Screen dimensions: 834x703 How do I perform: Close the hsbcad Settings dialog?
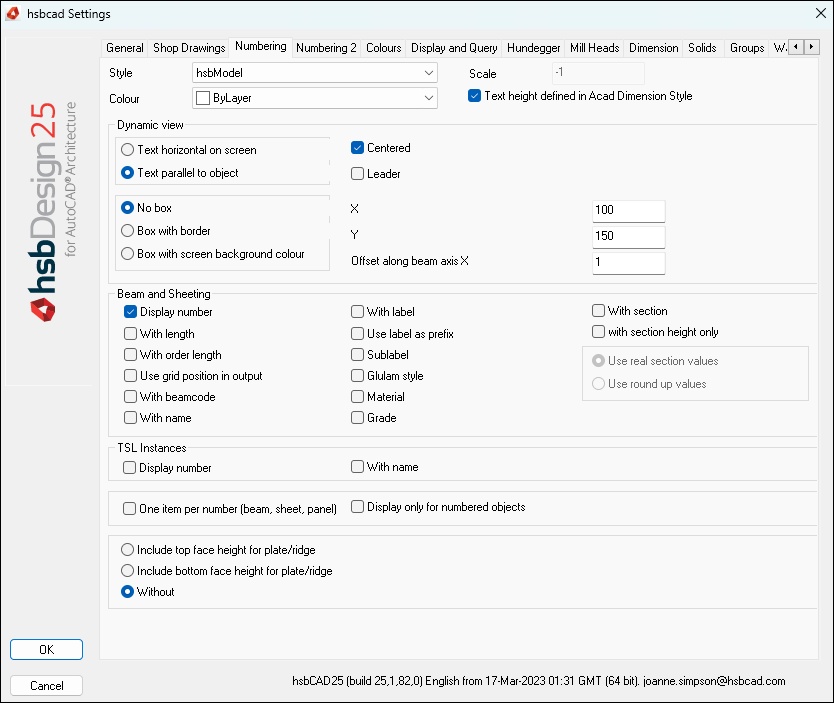click(821, 13)
